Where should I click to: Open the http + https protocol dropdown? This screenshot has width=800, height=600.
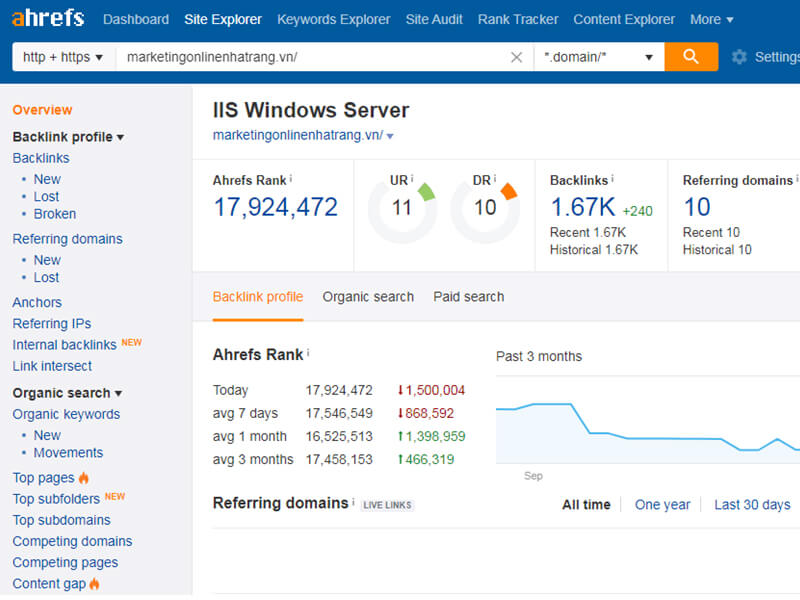coord(64,57)
